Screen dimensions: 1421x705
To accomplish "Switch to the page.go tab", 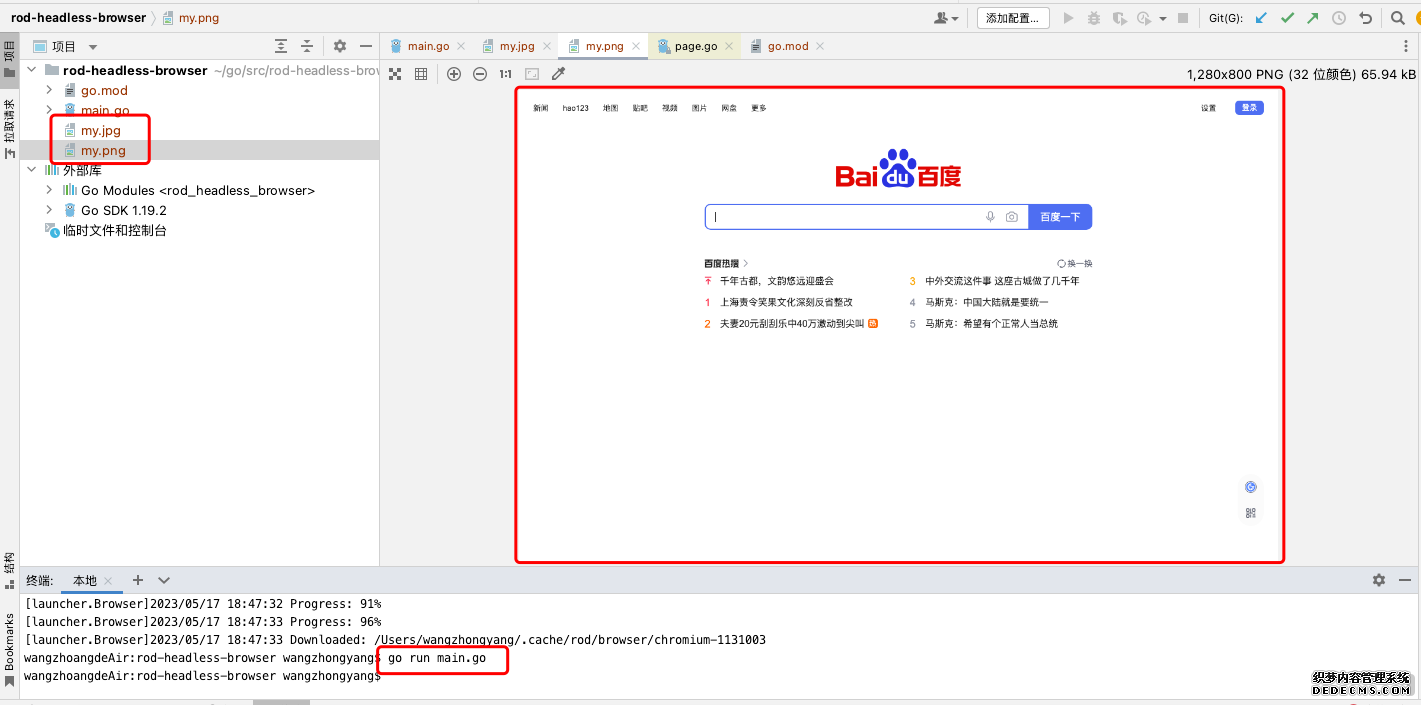I will coord(695,46).
